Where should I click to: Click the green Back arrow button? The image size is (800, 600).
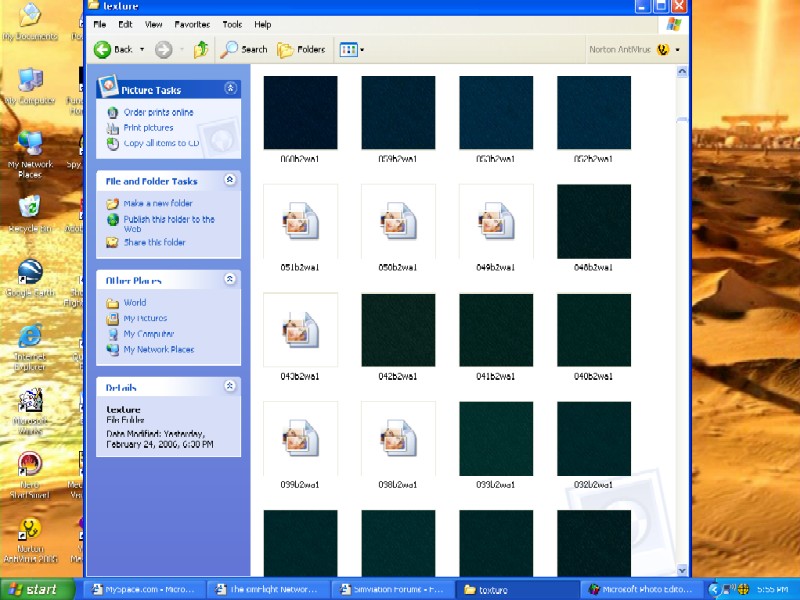click(102, 49)
